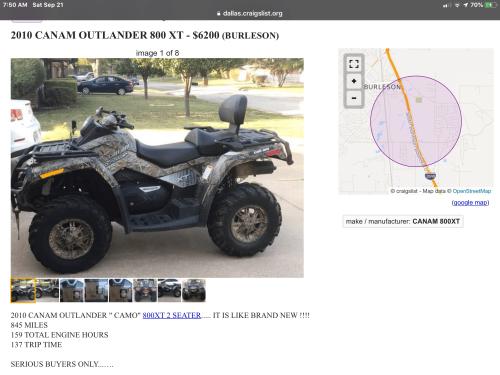Viewport: 500px width, 375px height.
Task: Select the second thumbnail image
Action: pos(47,291)
